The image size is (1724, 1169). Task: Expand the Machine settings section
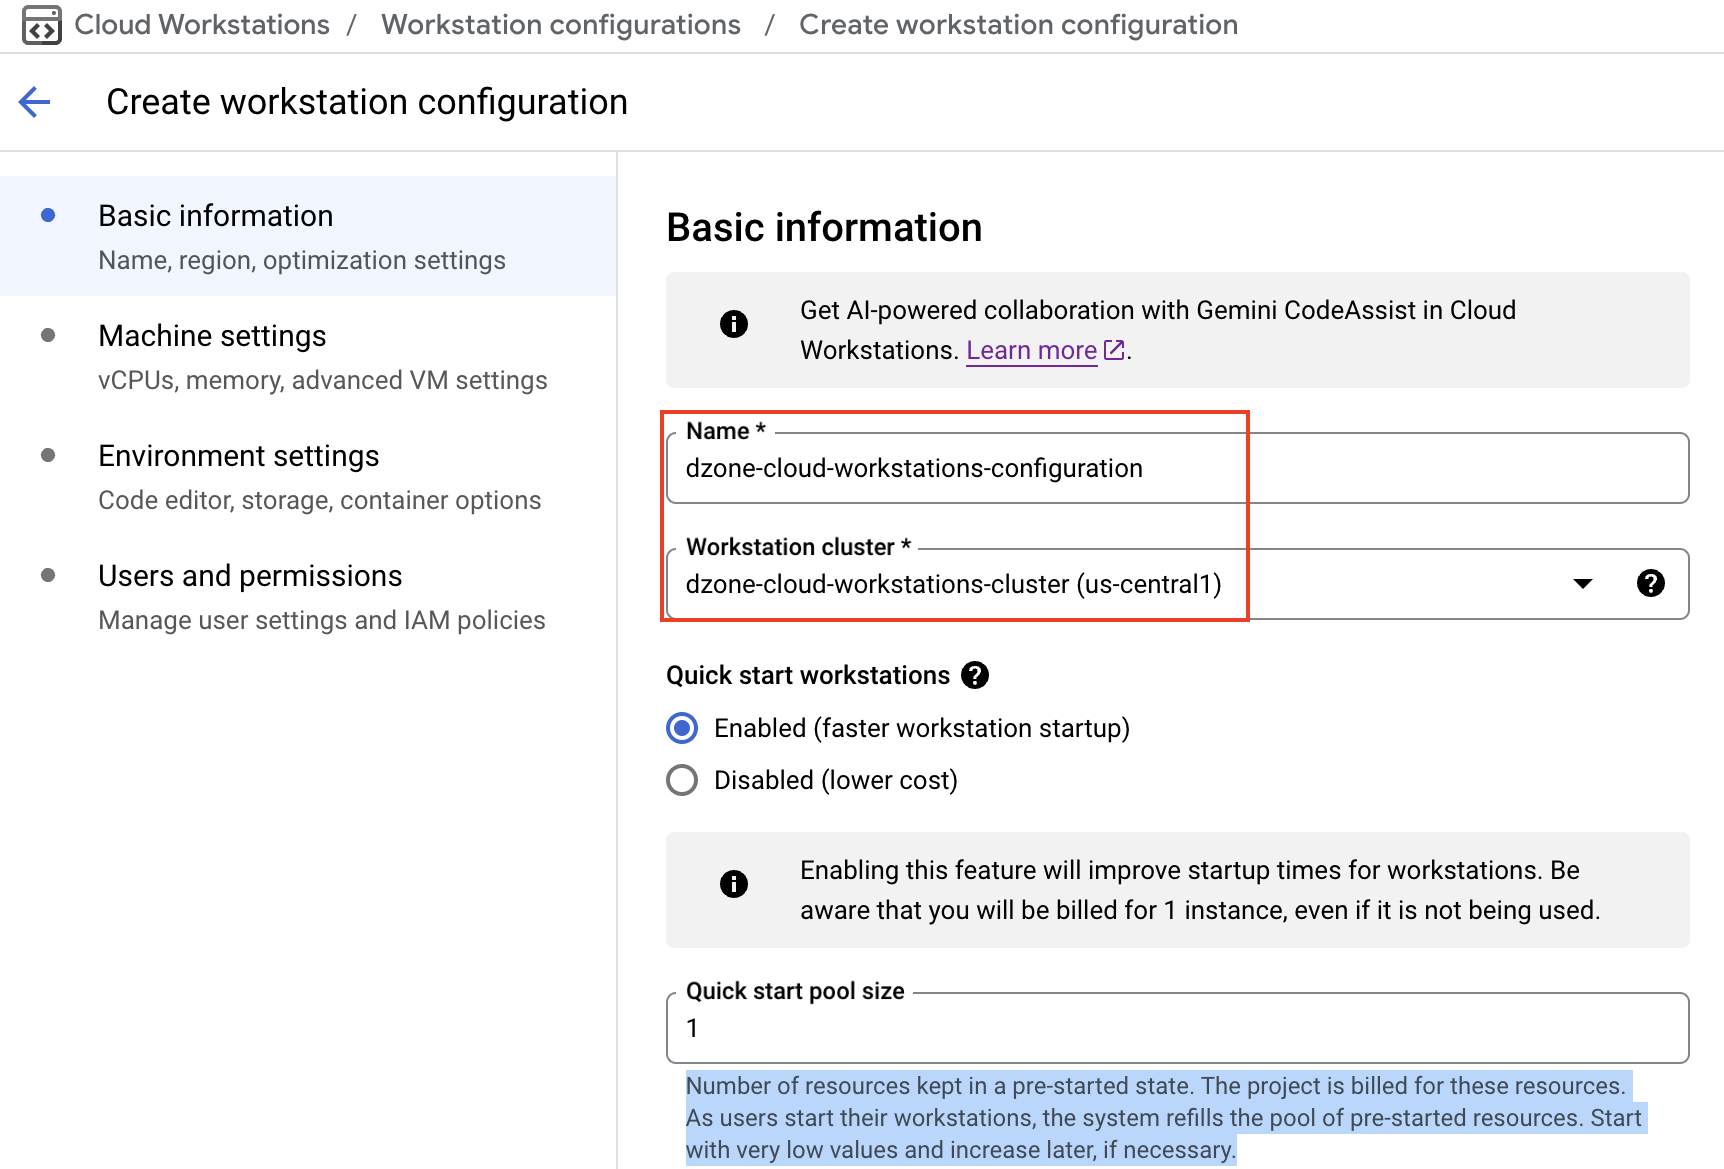click(212, 336)
